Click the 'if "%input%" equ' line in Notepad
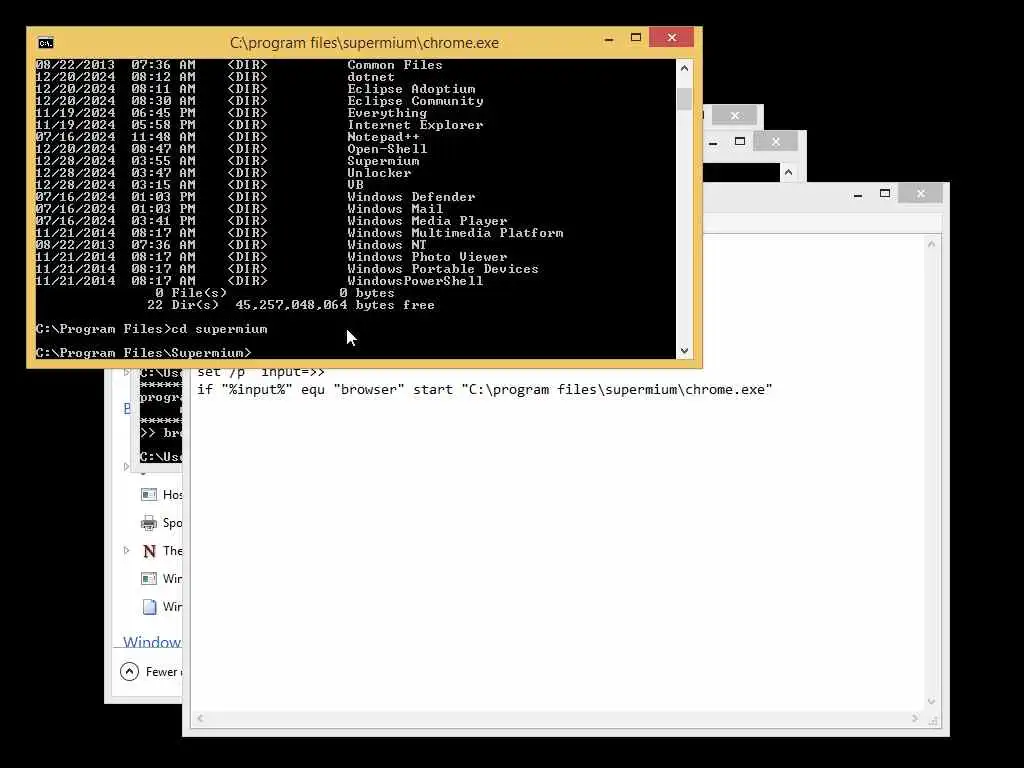Screen dimensions: 1024x768 point(485,390)
